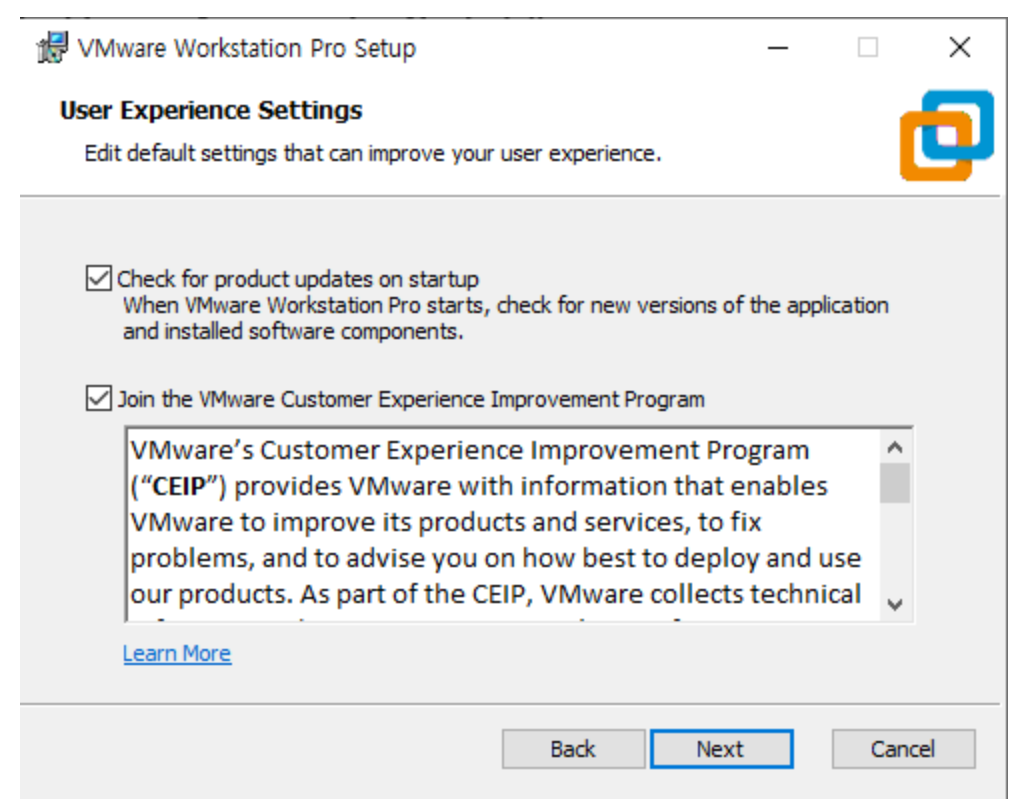Click the greyed-out maximize window button

point(868,47)
